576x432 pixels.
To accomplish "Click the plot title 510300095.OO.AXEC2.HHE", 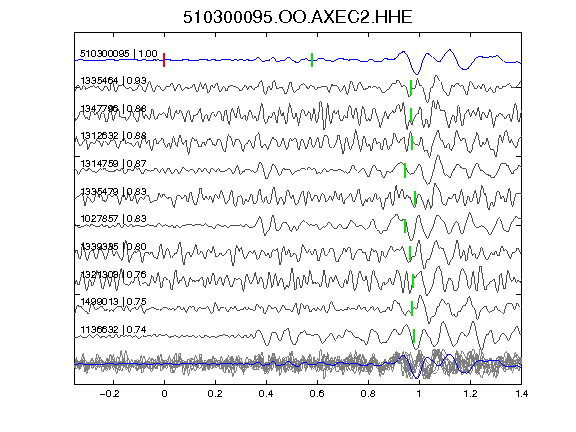I will coord(298,17).
